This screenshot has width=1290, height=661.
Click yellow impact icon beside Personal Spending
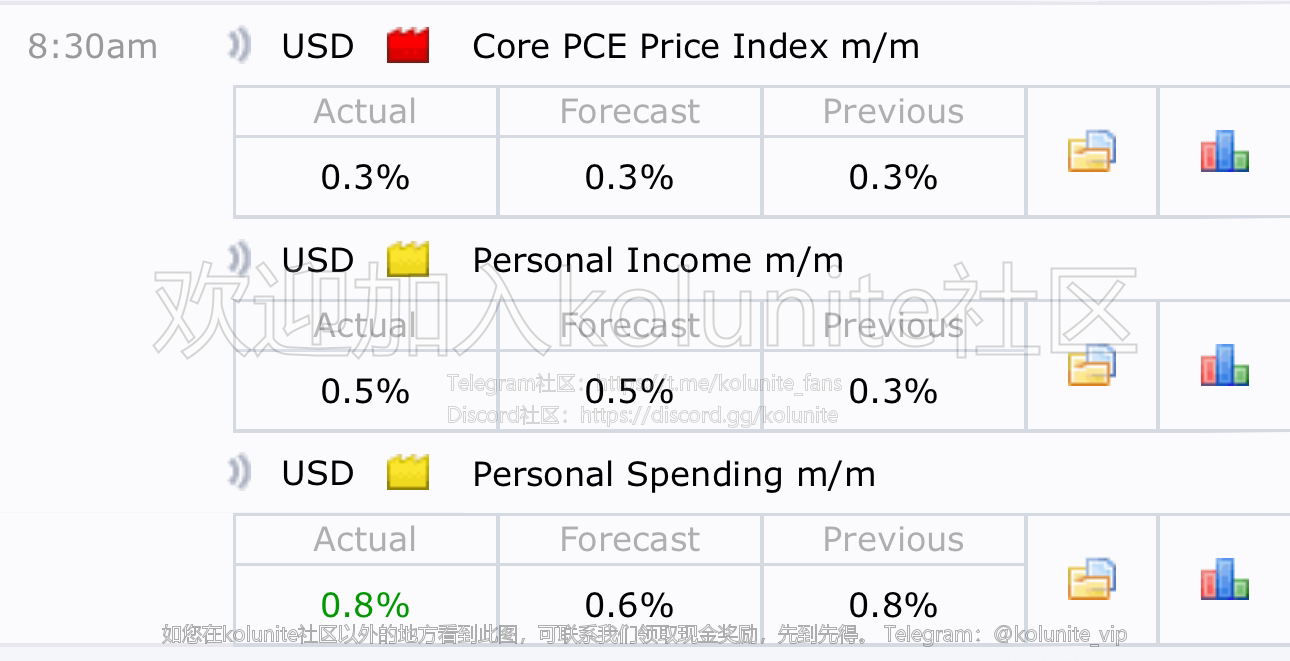[408, 473]
